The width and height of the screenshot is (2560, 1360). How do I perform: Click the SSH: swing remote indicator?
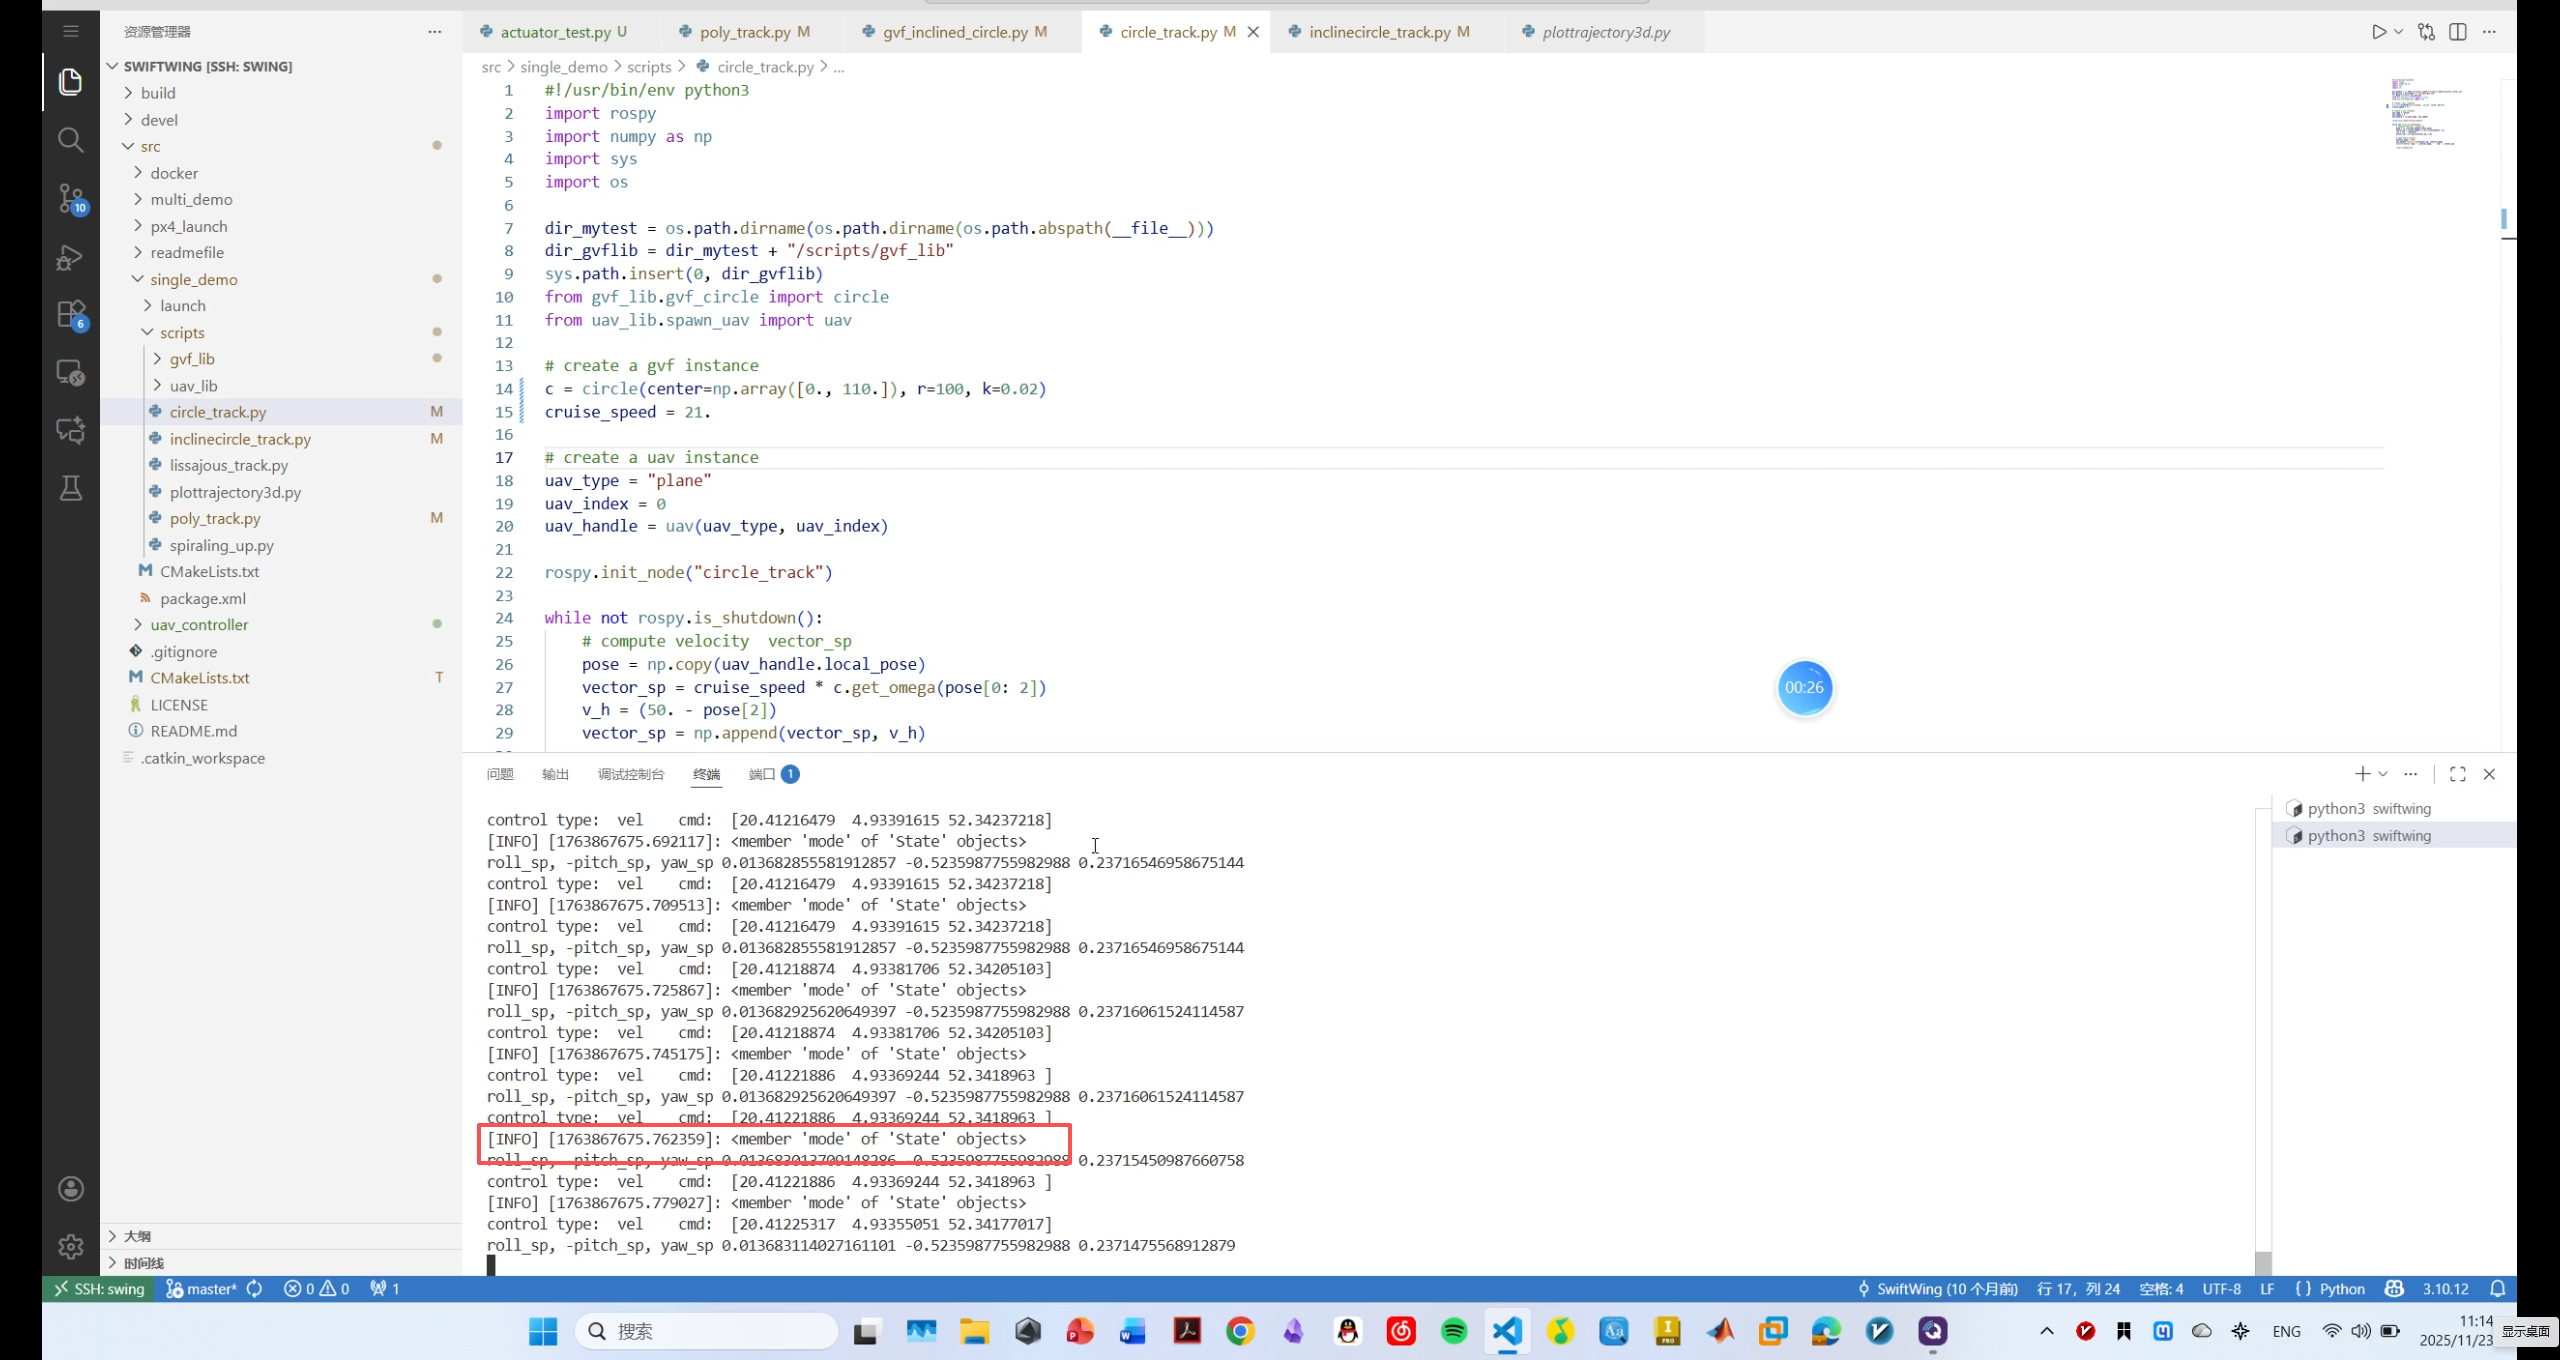tap(99, 1289)
